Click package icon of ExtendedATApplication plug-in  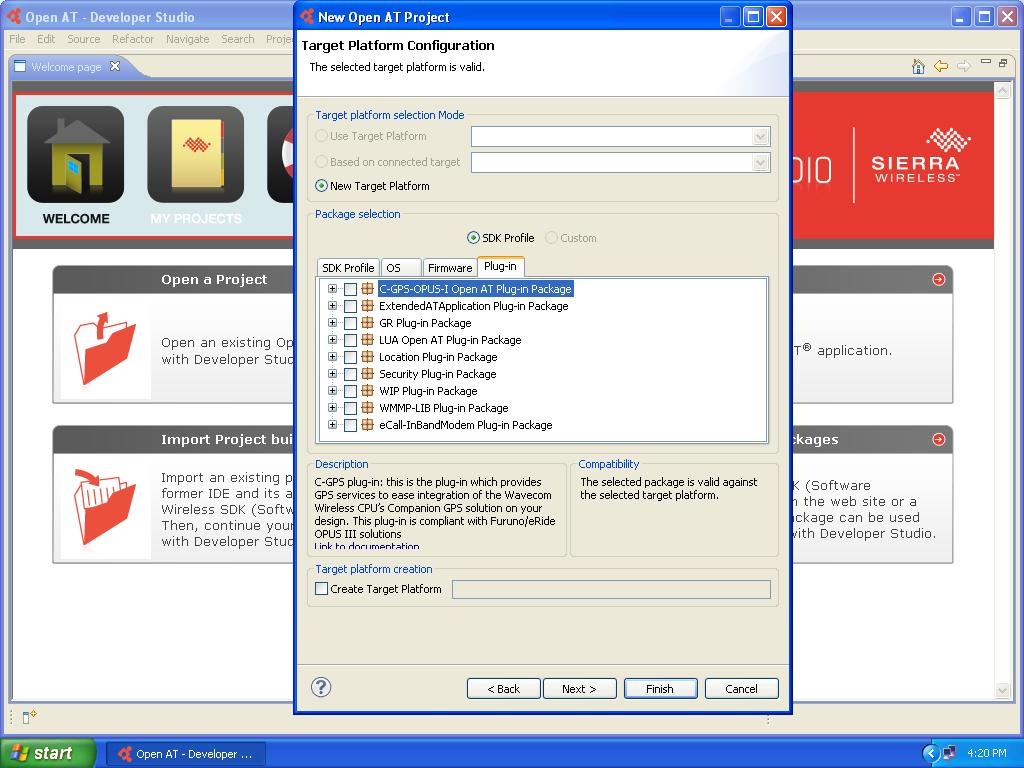(368, 306)
